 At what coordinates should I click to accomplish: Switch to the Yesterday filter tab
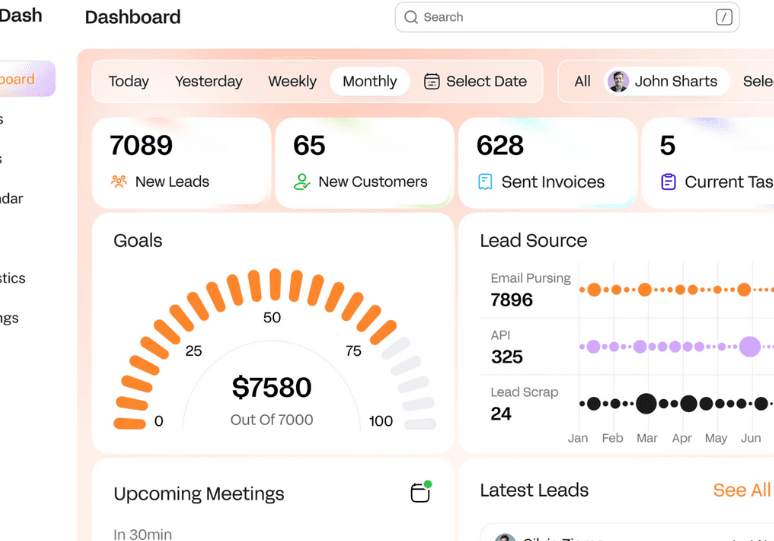[208, 82]
